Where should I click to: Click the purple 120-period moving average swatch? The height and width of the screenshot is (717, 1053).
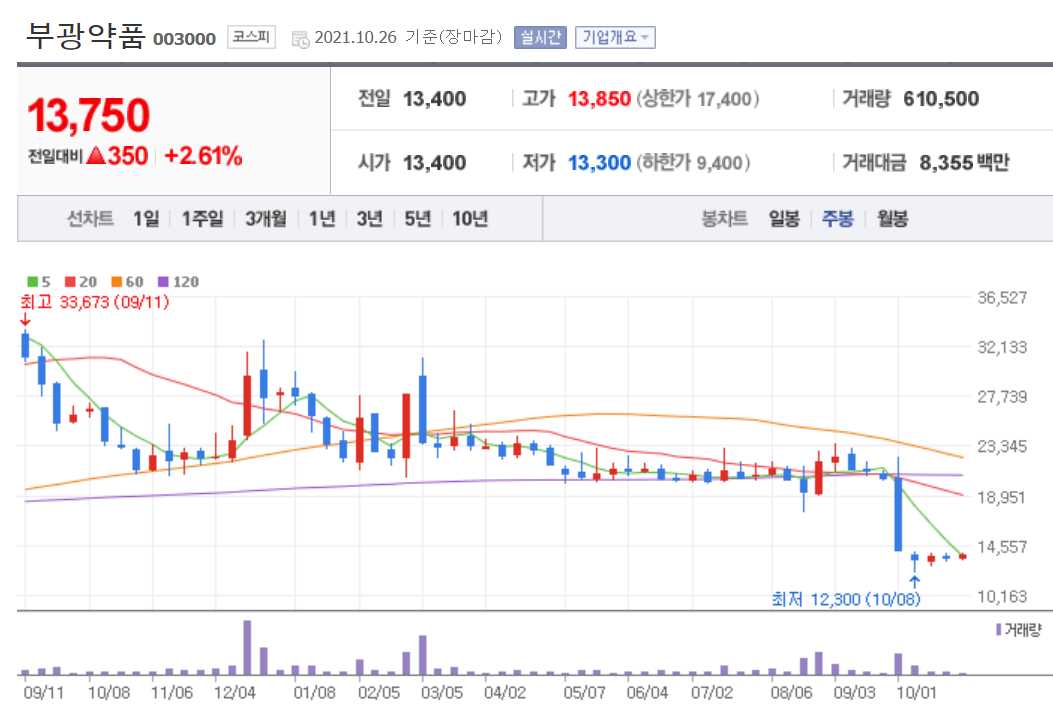(x=163, y=282)
